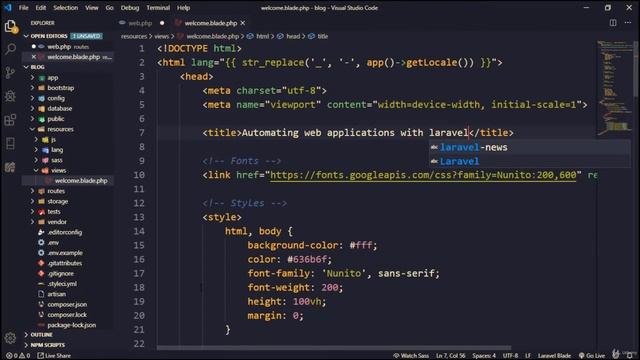The image size is (640, 360).
Task: Expand the sass folder
Action: [57, 160]
